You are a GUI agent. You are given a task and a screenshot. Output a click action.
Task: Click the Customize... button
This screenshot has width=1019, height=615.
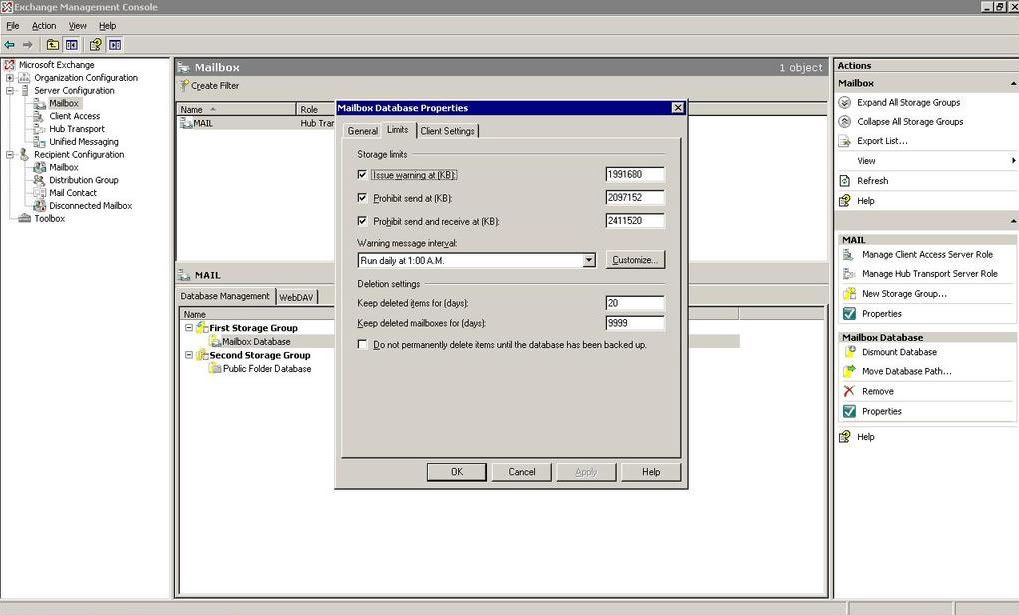coord(635,260)
